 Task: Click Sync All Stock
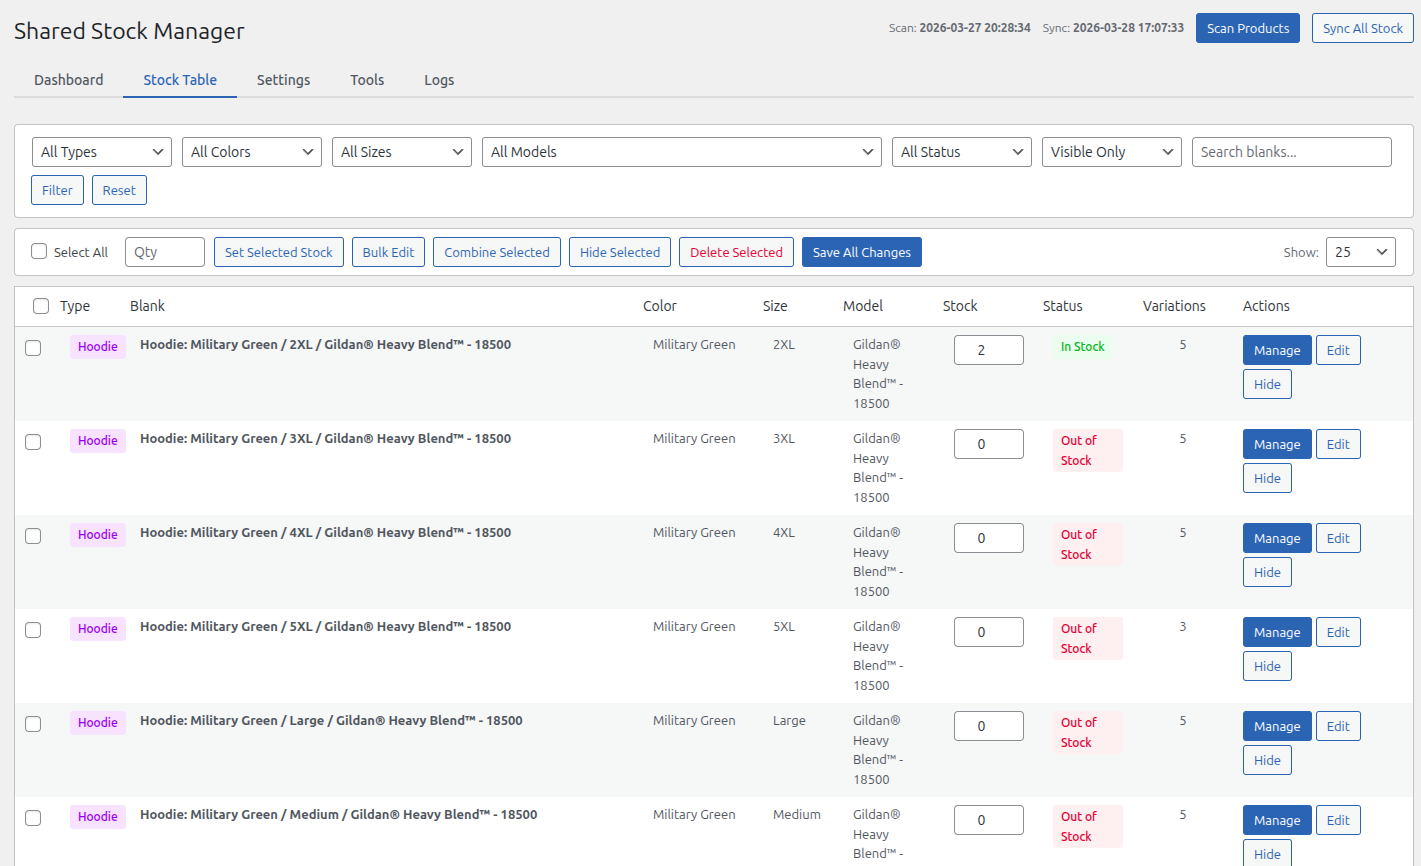tap(1362, 28)
